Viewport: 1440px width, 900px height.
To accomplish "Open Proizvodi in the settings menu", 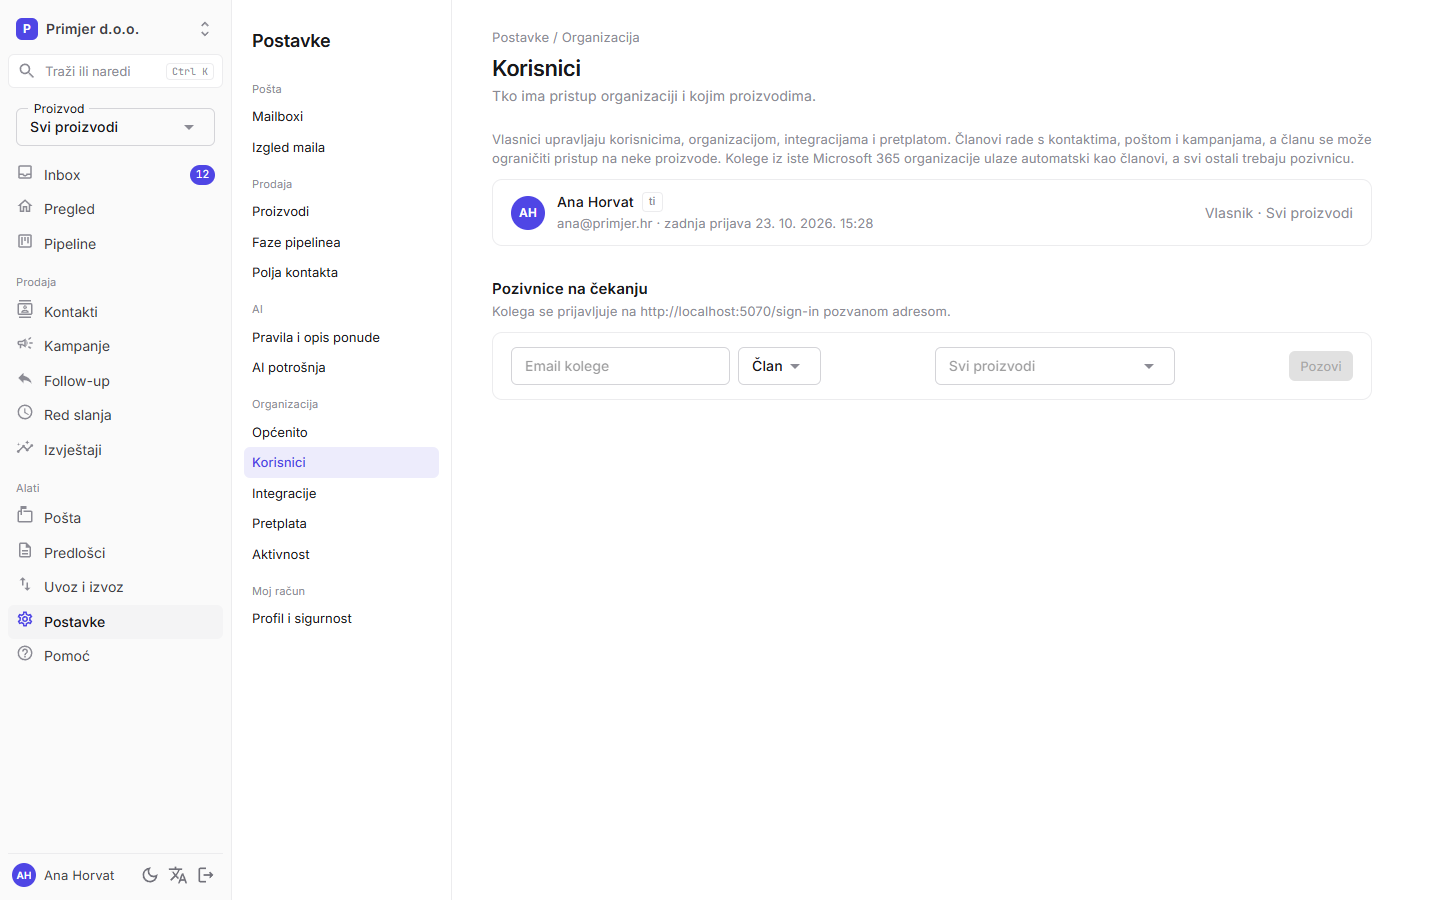I will (x=341, y=211).
